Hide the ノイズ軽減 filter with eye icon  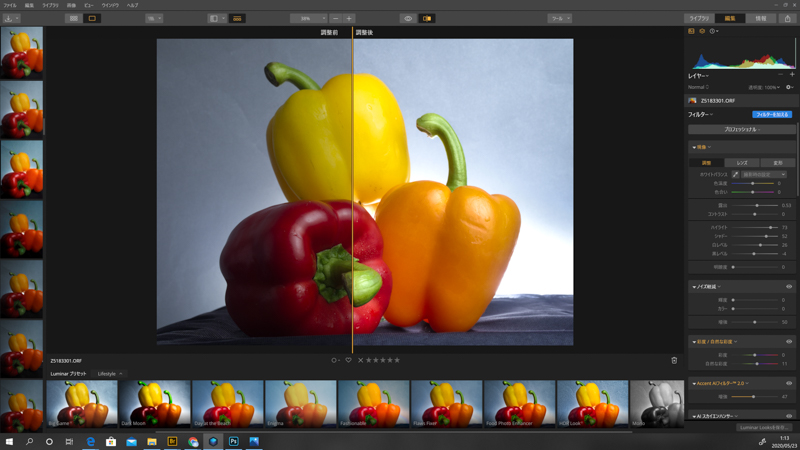click(x=789, y=287)
